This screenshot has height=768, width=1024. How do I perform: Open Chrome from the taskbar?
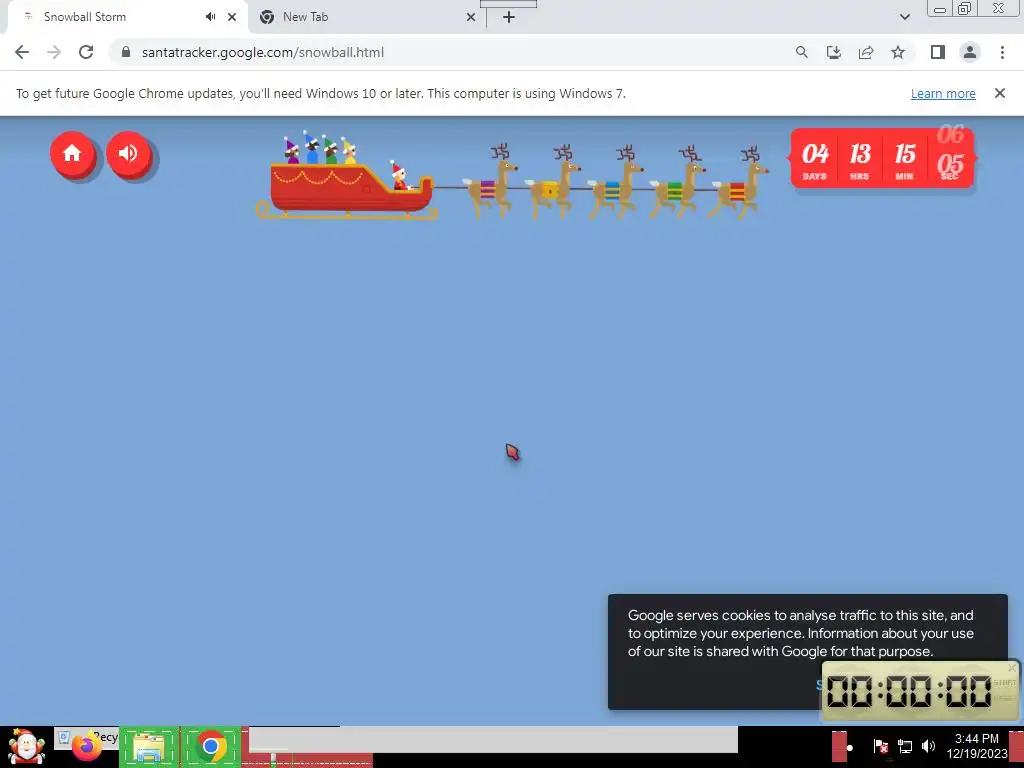tap(210, 746)
